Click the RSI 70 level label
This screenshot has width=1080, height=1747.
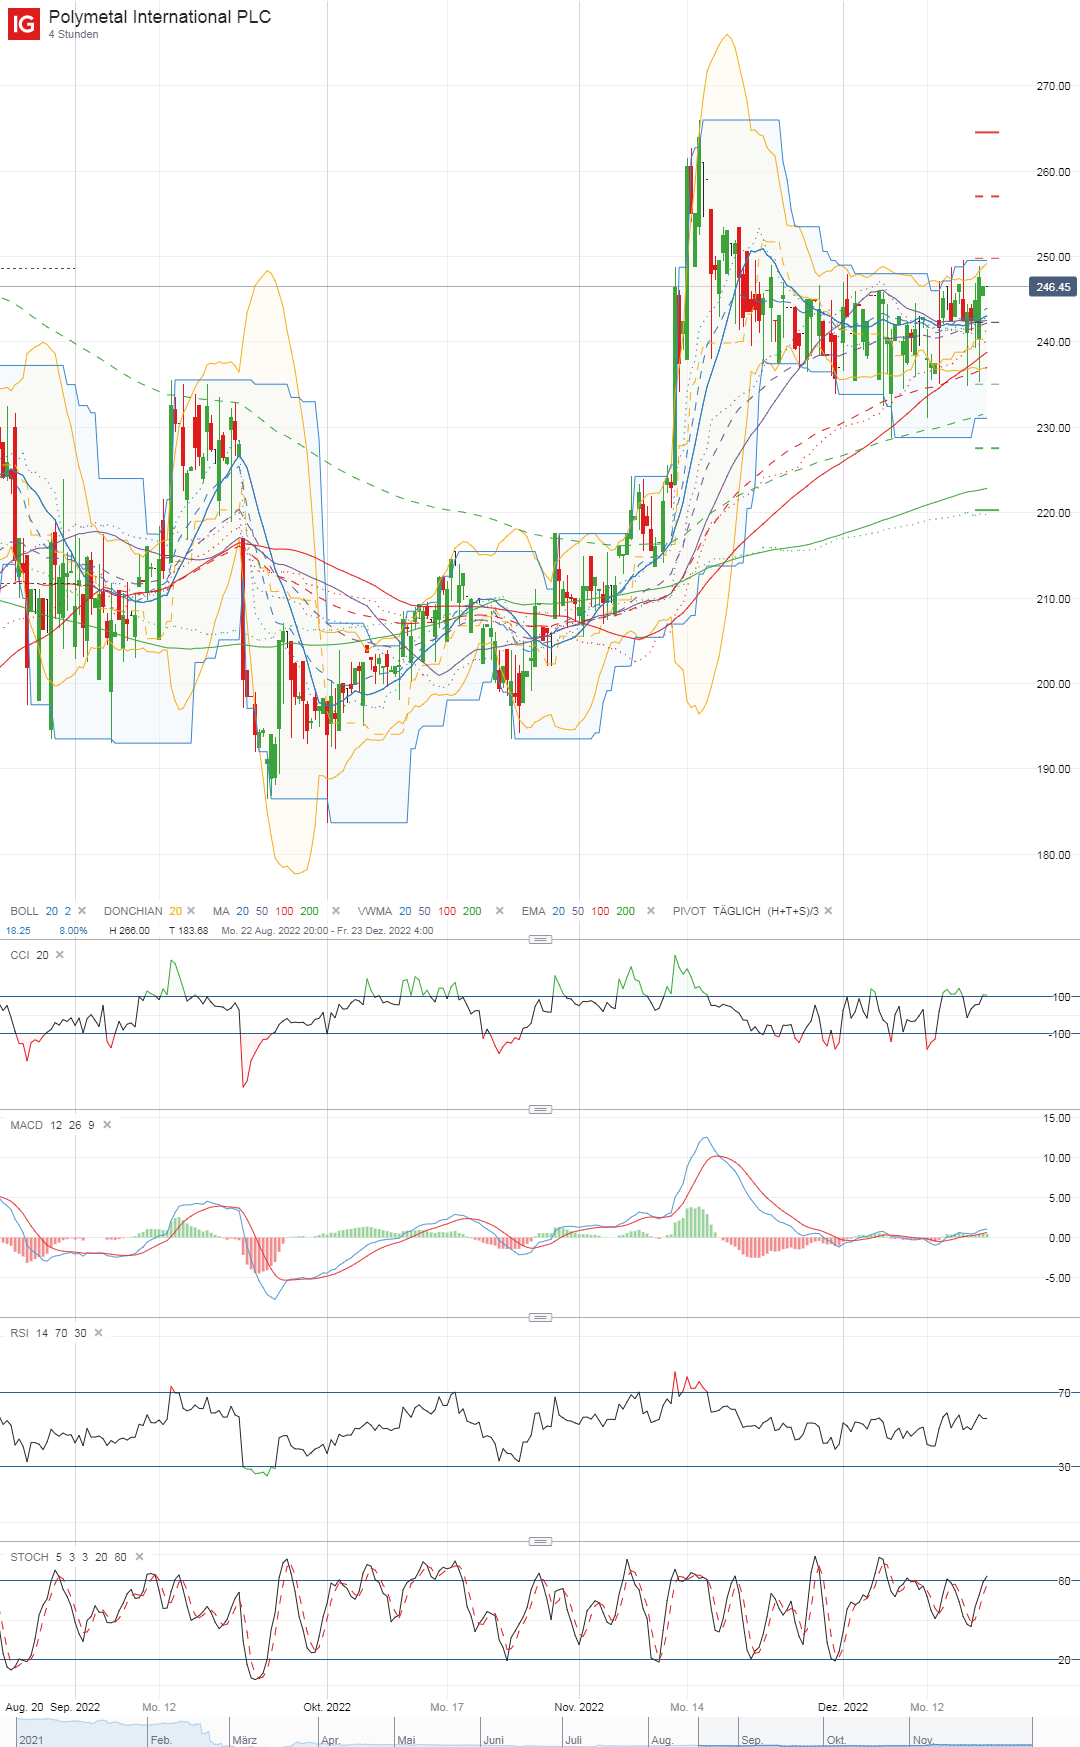coord(1064,1393)
